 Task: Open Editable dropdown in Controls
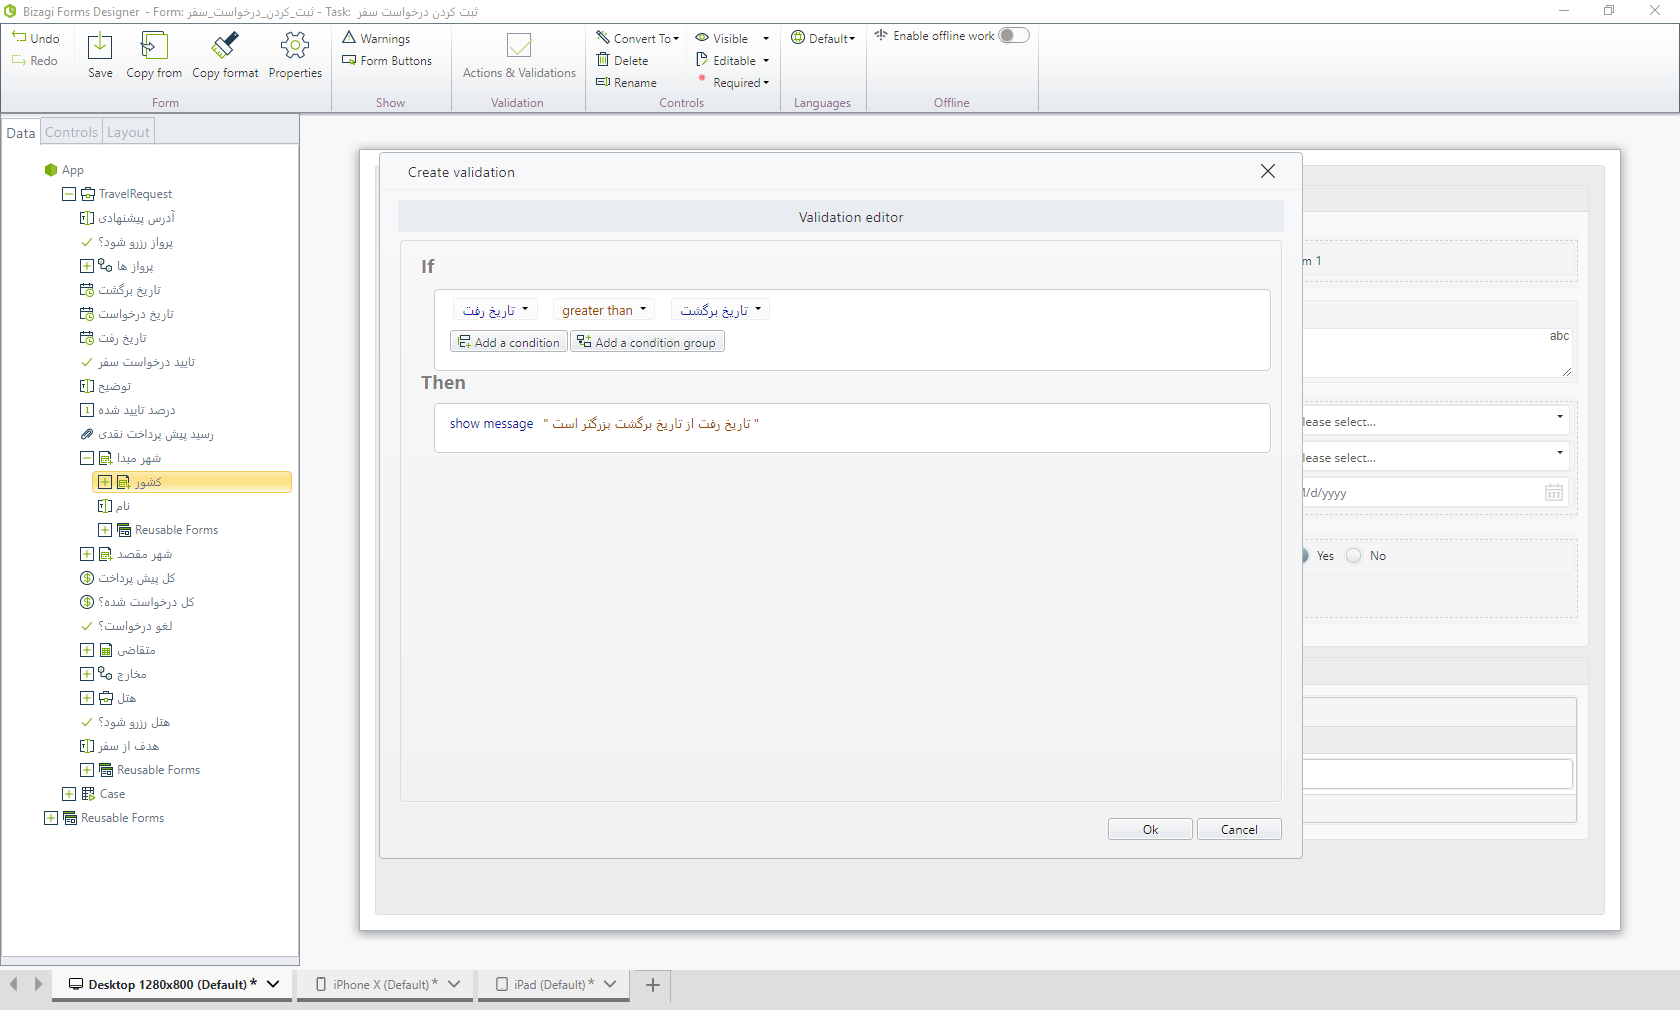tap(733, 60)
